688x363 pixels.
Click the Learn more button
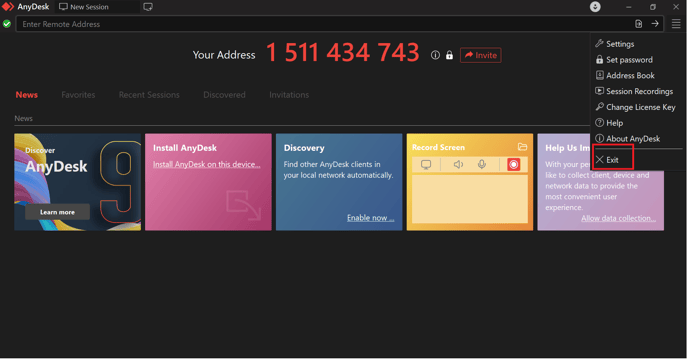(57, 212)
